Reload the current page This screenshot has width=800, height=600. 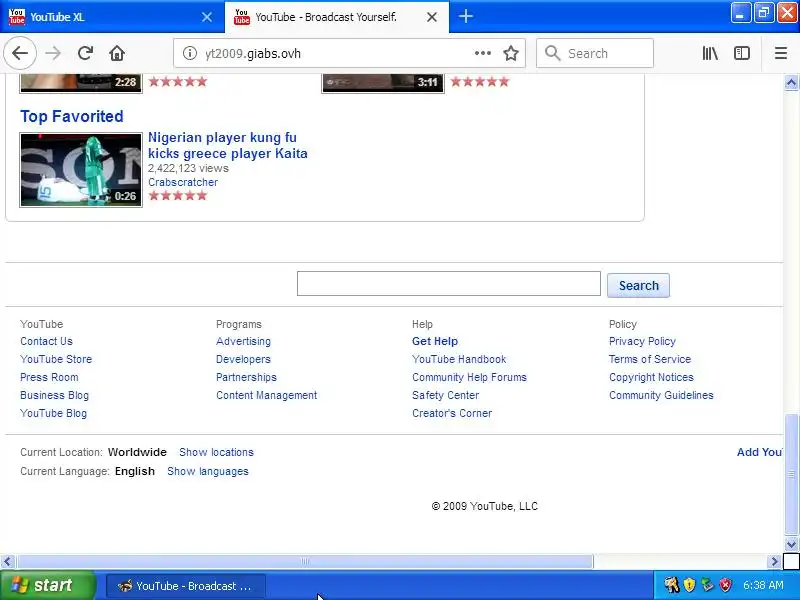coord(85,53)
